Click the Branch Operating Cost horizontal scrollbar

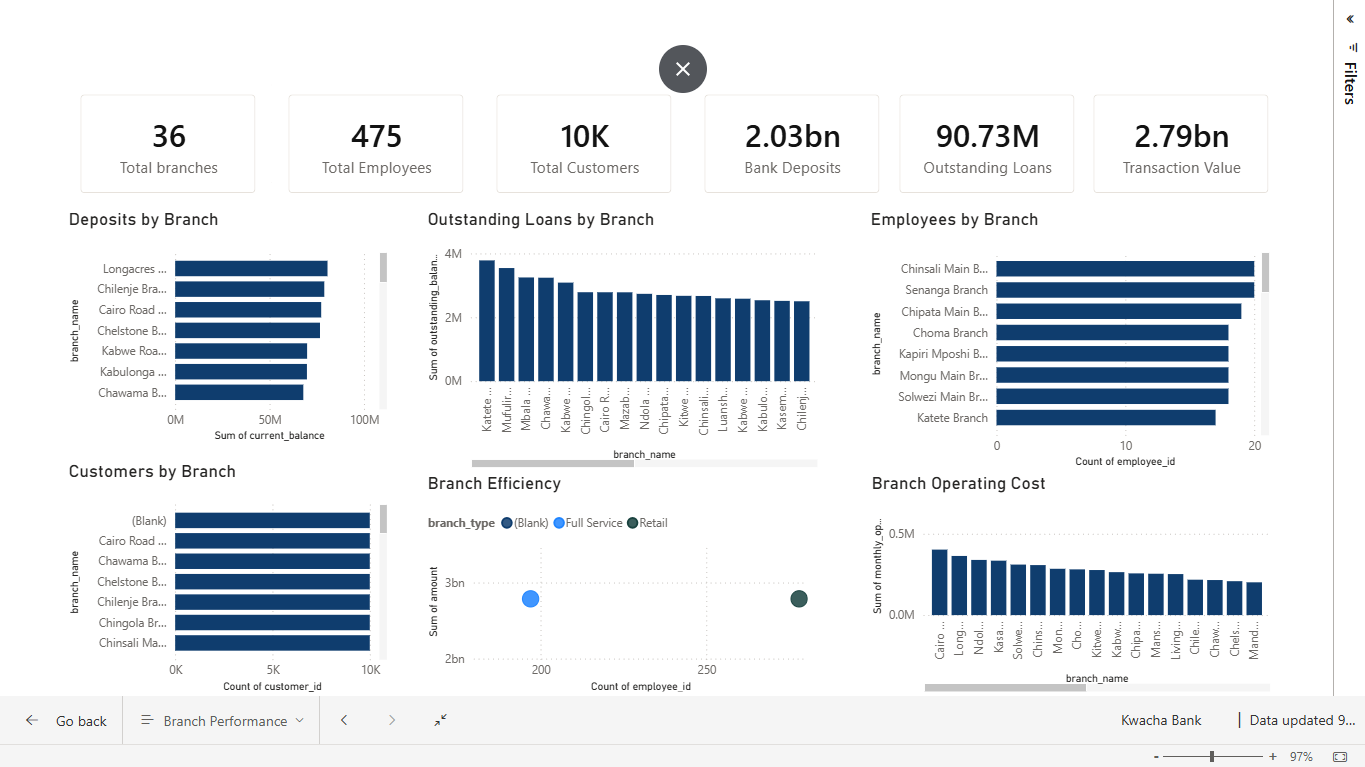[1005, 687]
